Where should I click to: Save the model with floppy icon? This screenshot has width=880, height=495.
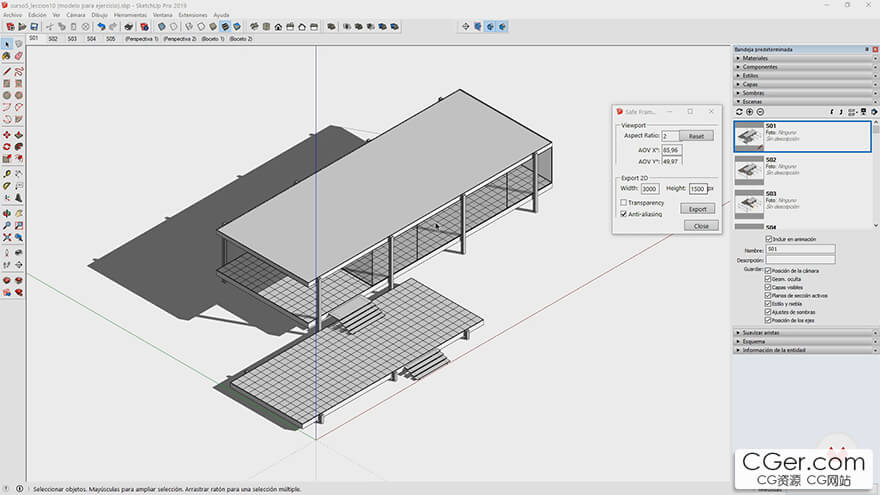pos(34,26)
